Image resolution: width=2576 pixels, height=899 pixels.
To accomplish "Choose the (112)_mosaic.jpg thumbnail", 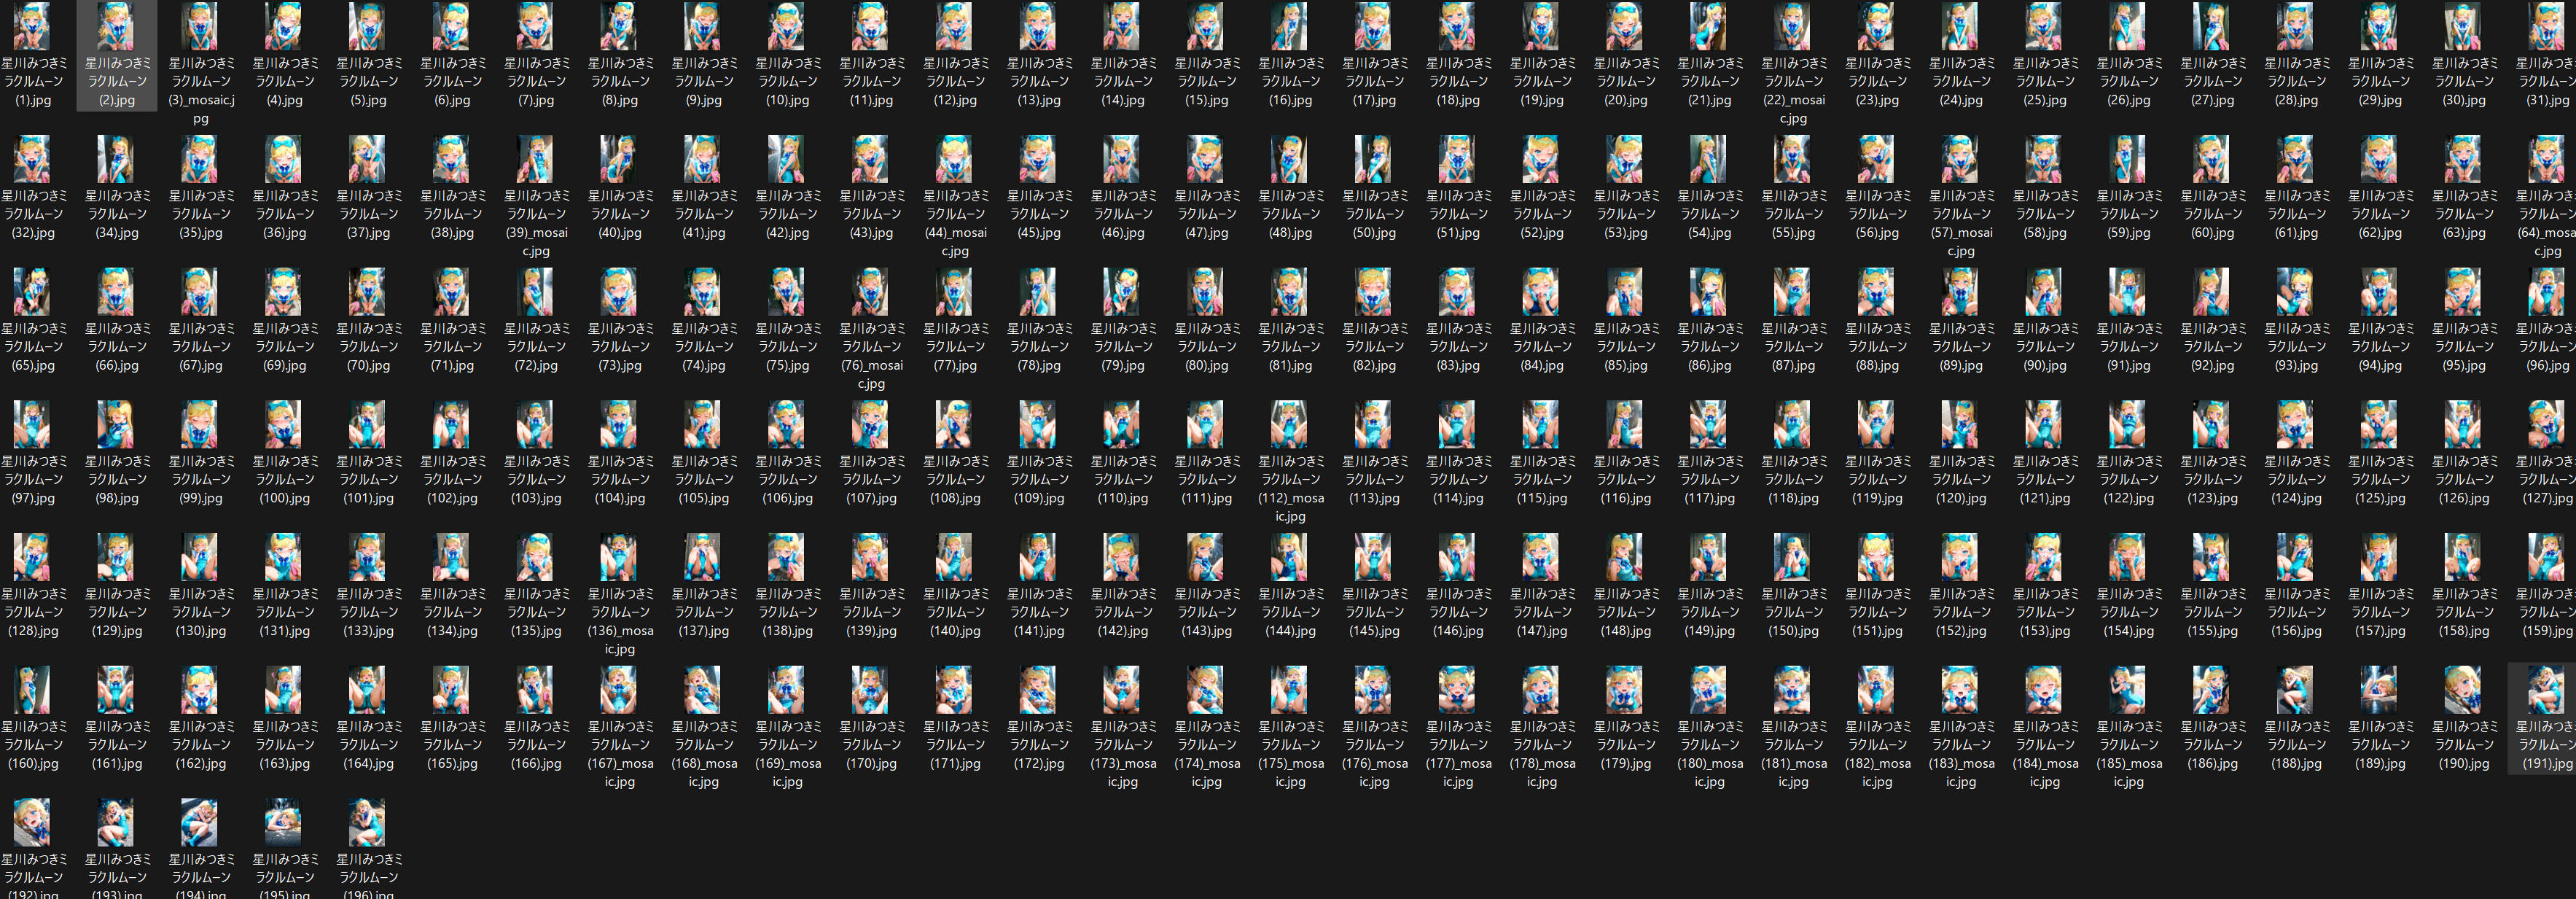I will (1290, 424).
